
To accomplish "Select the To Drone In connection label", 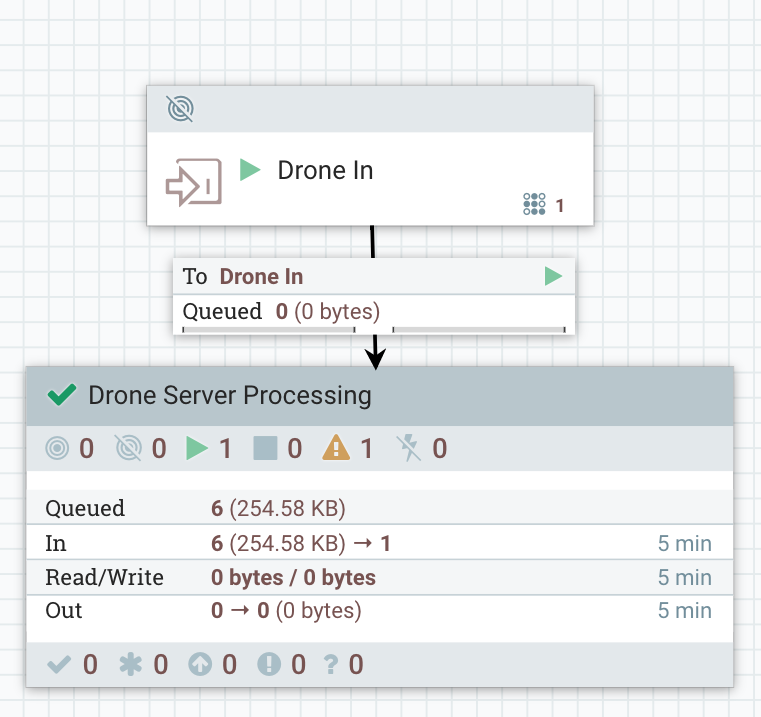I will tap(243, 277).
